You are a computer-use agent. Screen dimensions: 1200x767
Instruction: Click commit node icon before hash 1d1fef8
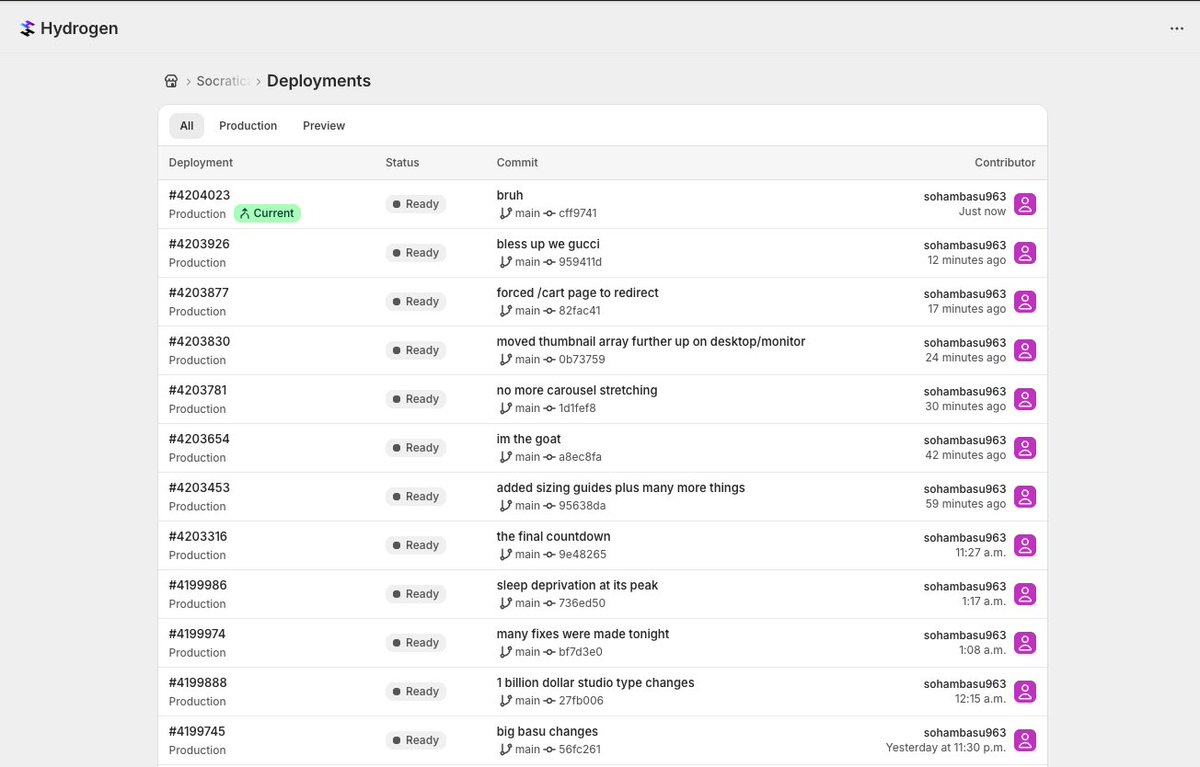(550, 408)
